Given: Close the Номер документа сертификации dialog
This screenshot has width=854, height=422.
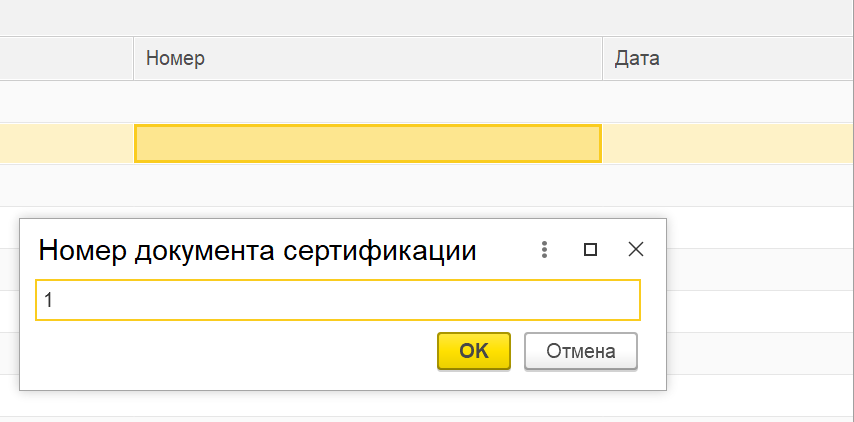Looking at the screenshot, I should click(636, 249).
